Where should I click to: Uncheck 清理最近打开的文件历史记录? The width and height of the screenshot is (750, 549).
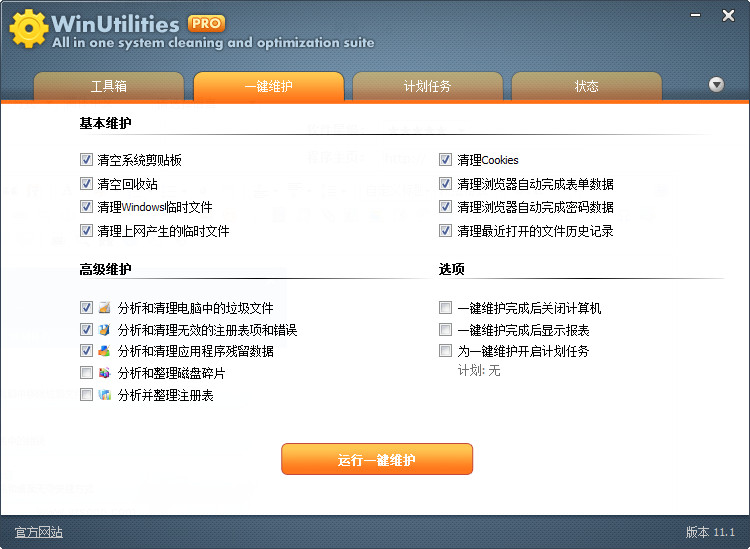tap(445, 231)
